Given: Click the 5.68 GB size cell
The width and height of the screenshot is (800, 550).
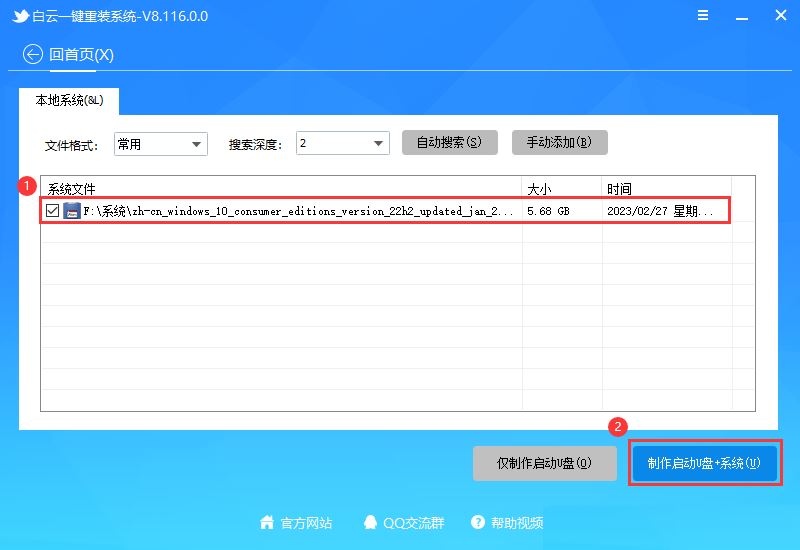Looking at the screenshot, I should click(548, 211).
